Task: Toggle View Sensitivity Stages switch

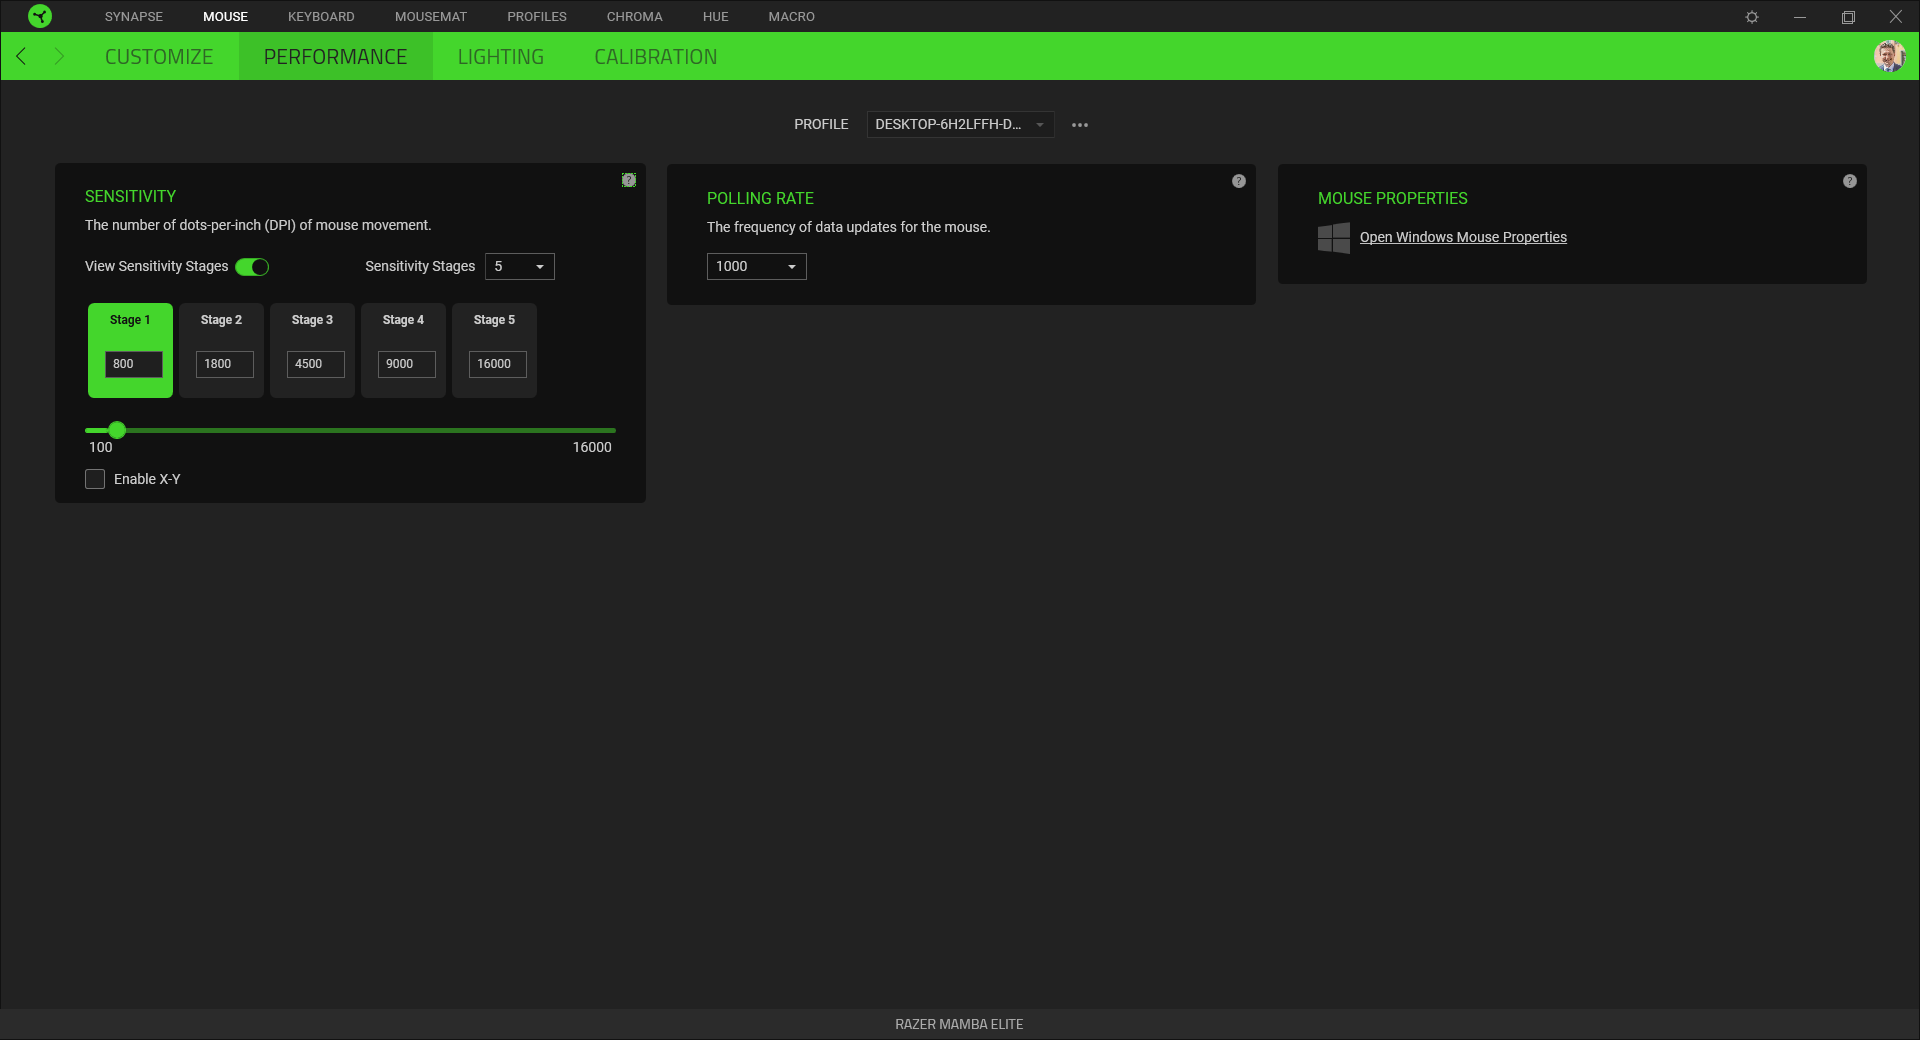Action: click(x=252, y=267)
